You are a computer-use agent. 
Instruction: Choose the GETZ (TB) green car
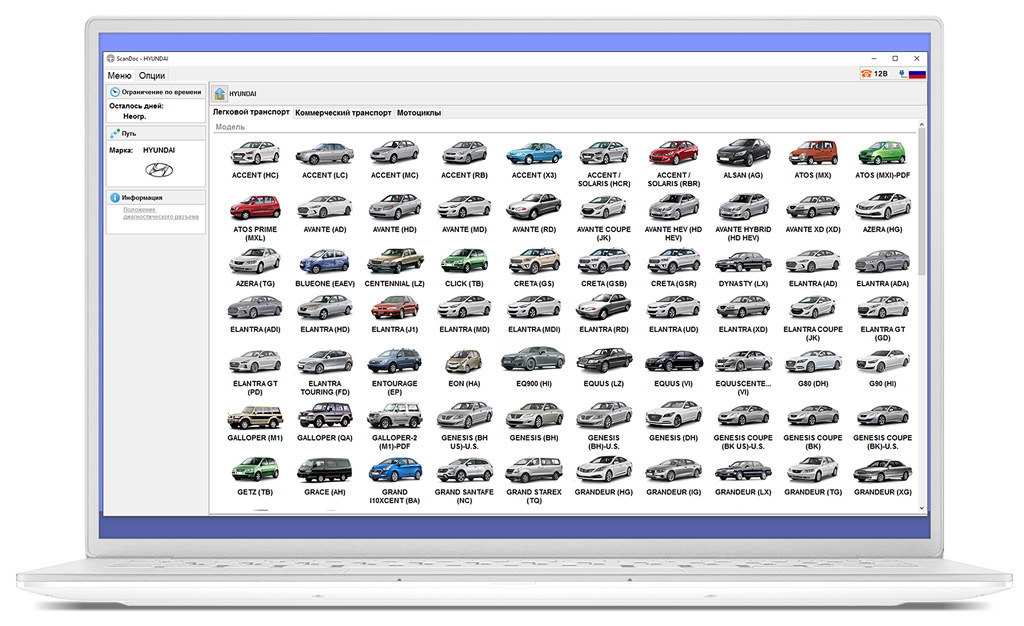click(x=255, y=477)
